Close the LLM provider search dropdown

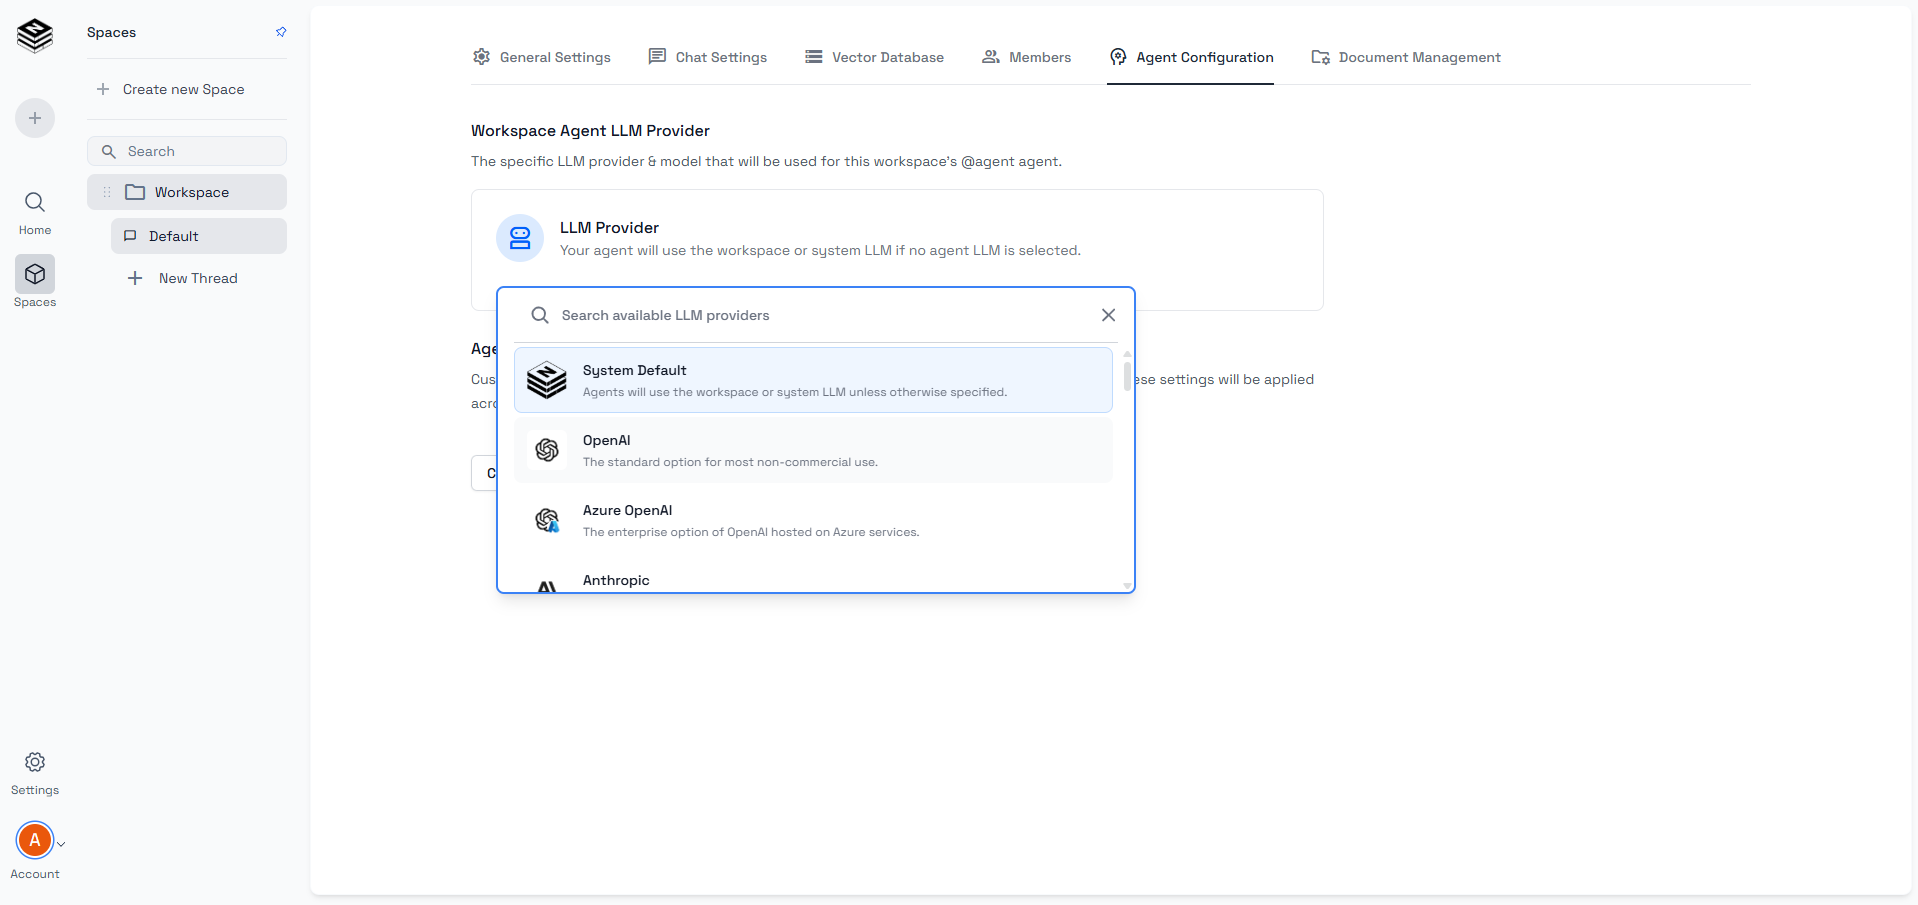(x=1108, y=315)
